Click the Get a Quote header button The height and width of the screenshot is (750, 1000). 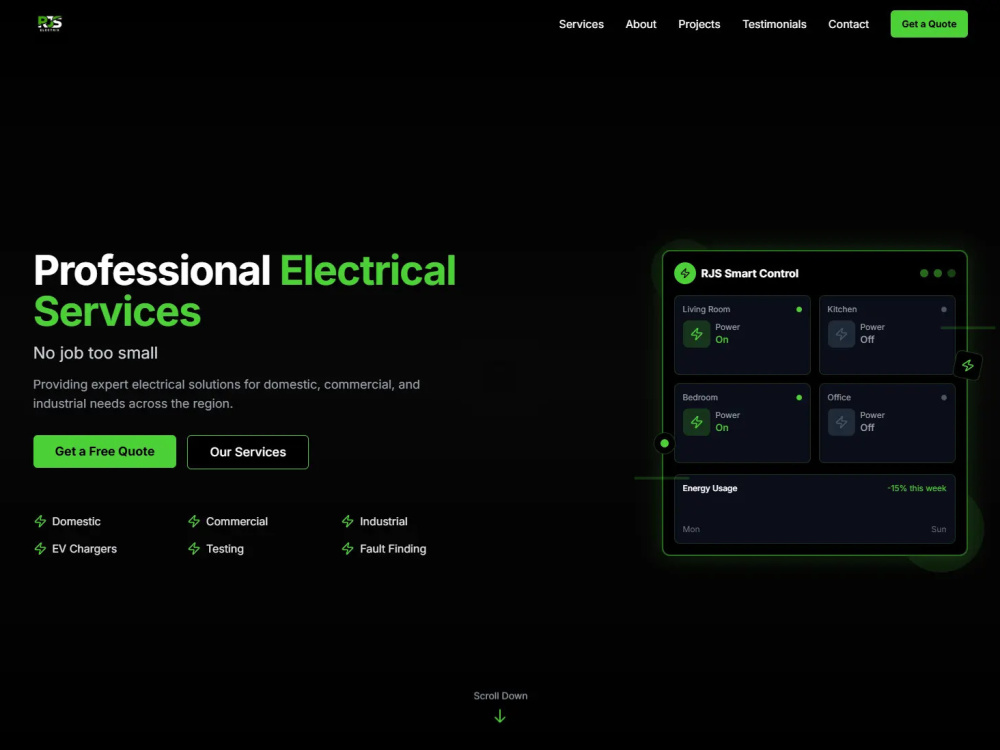pos(929,24)
